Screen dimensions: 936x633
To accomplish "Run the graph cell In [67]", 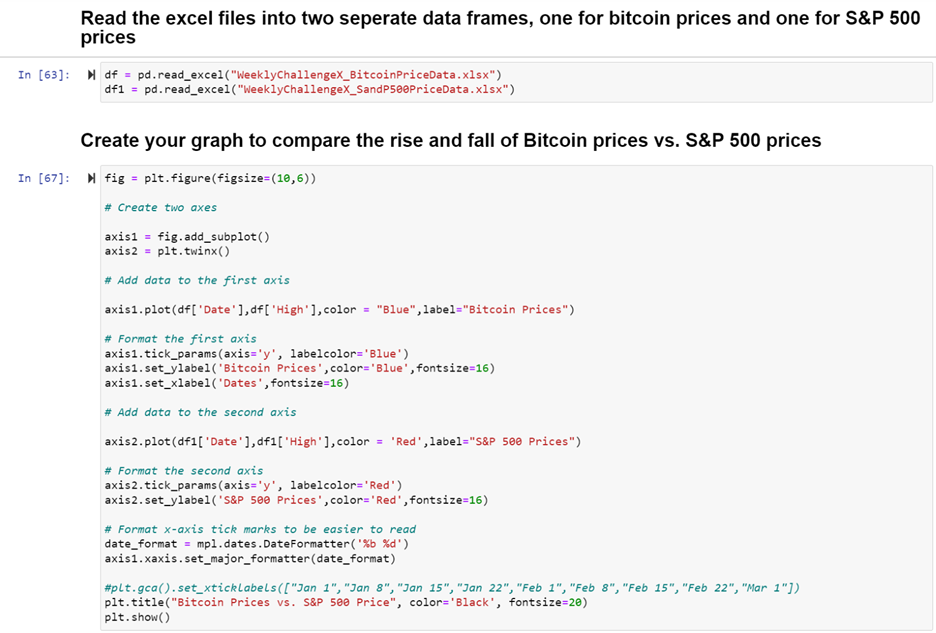I will [x=93, y=178].
